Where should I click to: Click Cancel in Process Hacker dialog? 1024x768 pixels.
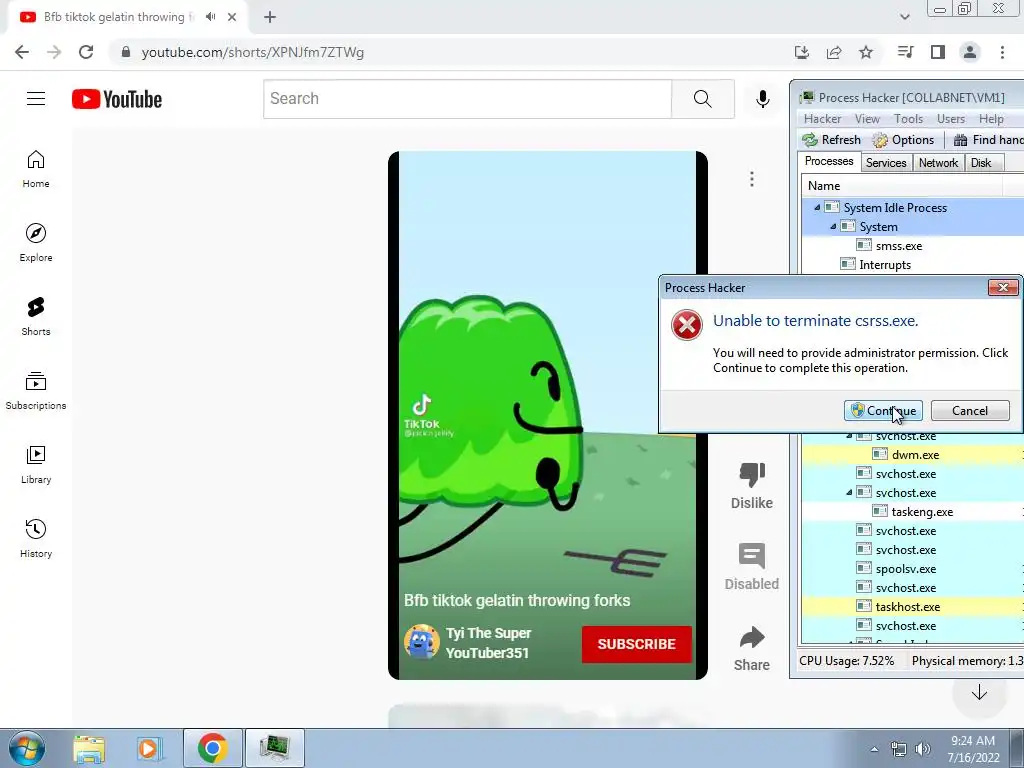coord(970,411)
